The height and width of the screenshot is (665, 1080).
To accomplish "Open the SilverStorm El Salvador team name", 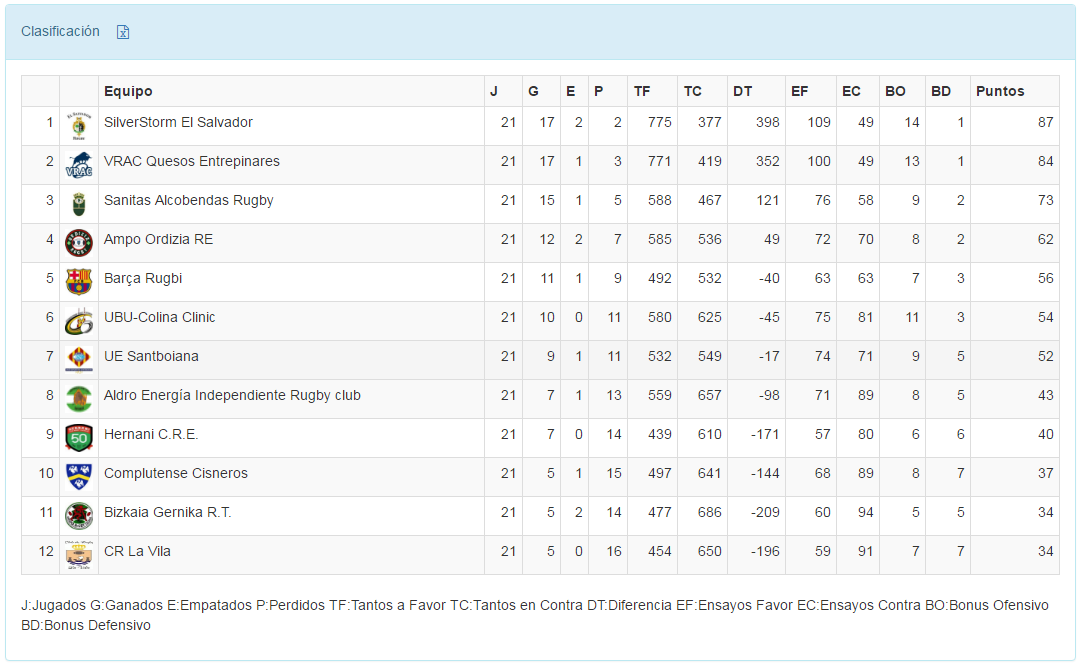I will [x=178, y=122].
